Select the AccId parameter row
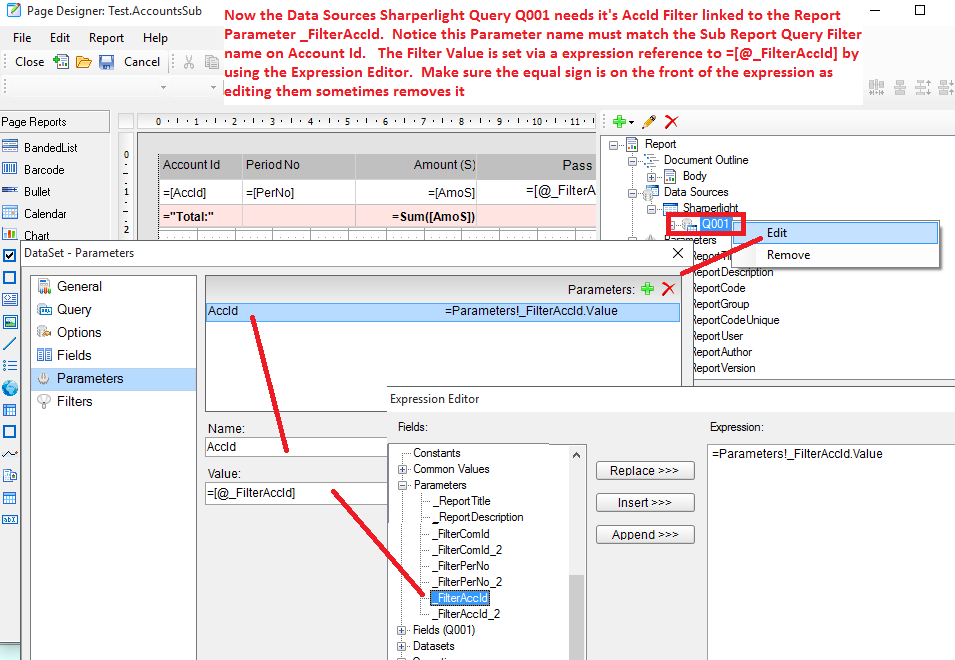 [x=443, y=311]
